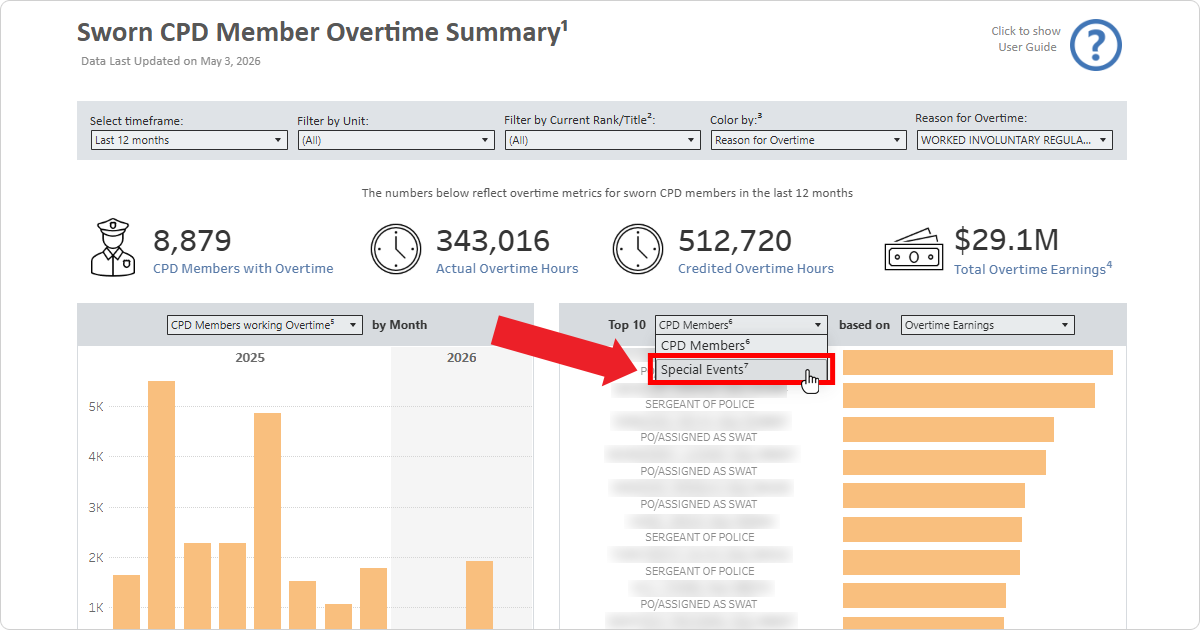Open the Color by dropdown
This screenshot has width=1200, height=630.
tap(809, 140)
